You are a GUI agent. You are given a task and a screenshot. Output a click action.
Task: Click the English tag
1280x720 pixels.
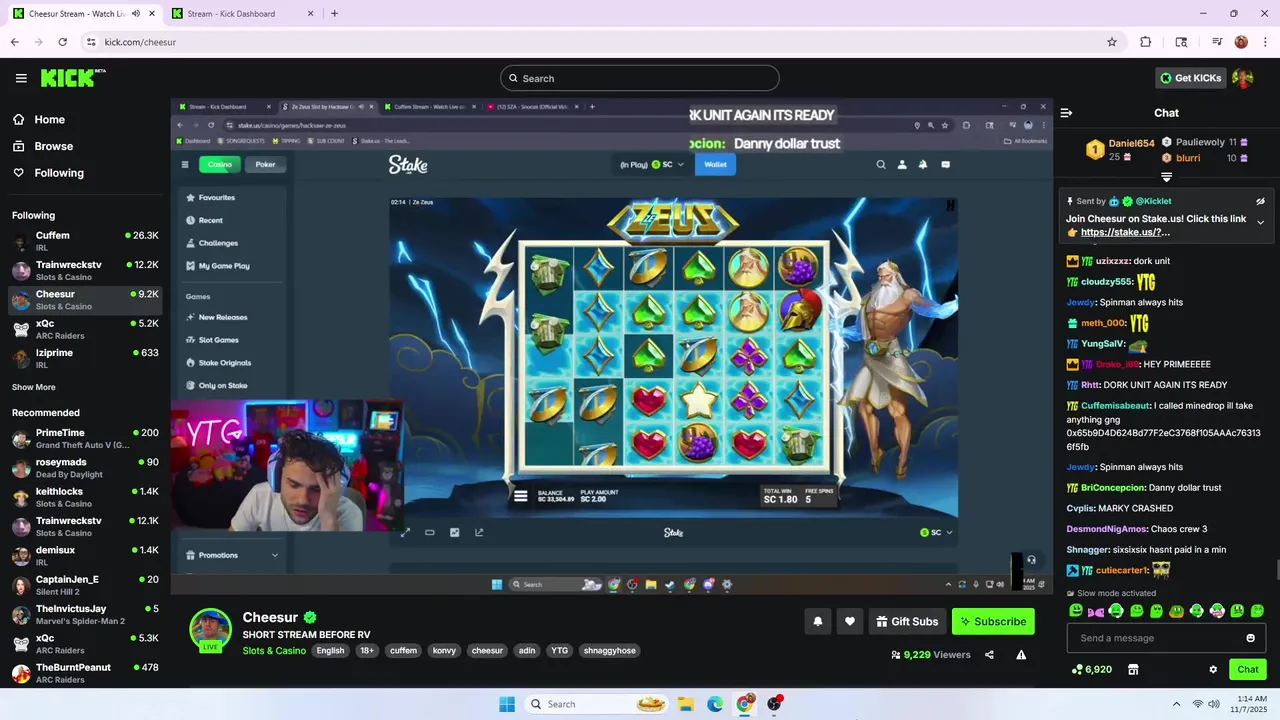[x=330, y=650]
